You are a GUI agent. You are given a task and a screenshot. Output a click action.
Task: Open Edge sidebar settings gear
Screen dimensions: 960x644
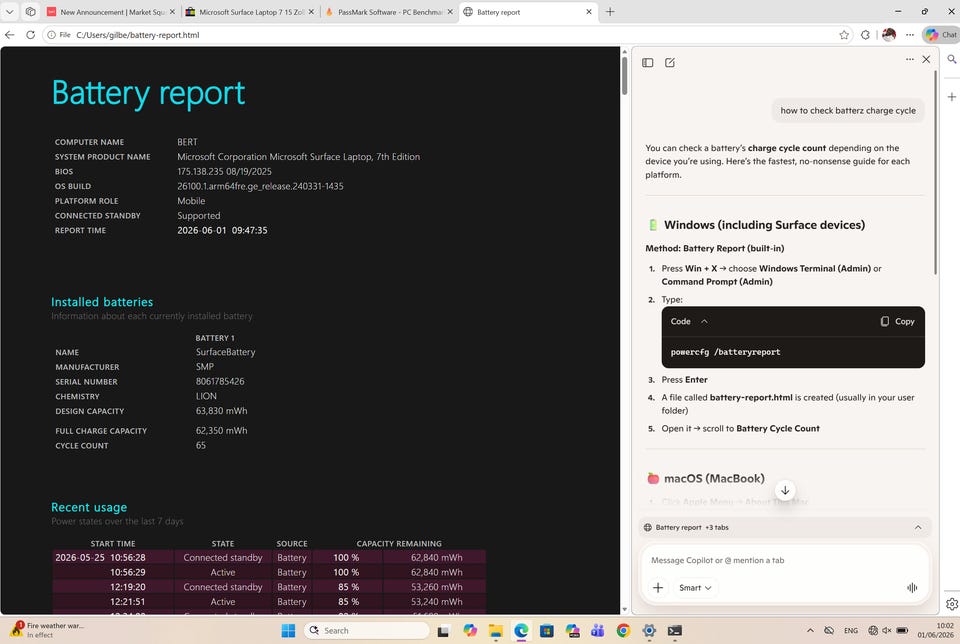(951, 604)
